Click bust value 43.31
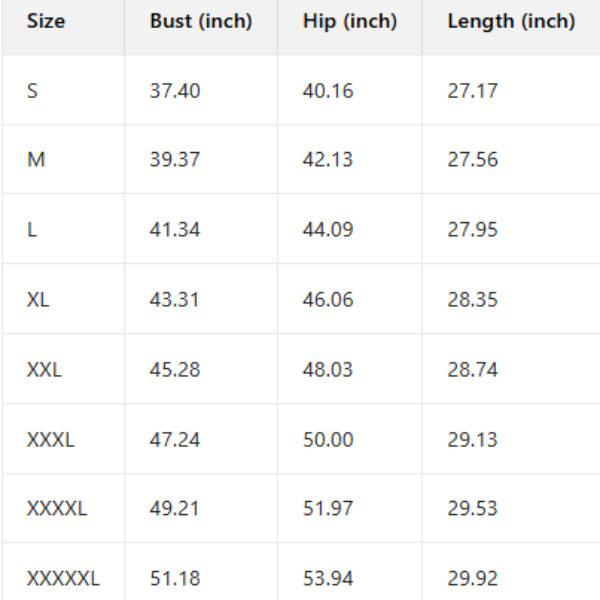The image size is (600, 600). click(175, 299)
